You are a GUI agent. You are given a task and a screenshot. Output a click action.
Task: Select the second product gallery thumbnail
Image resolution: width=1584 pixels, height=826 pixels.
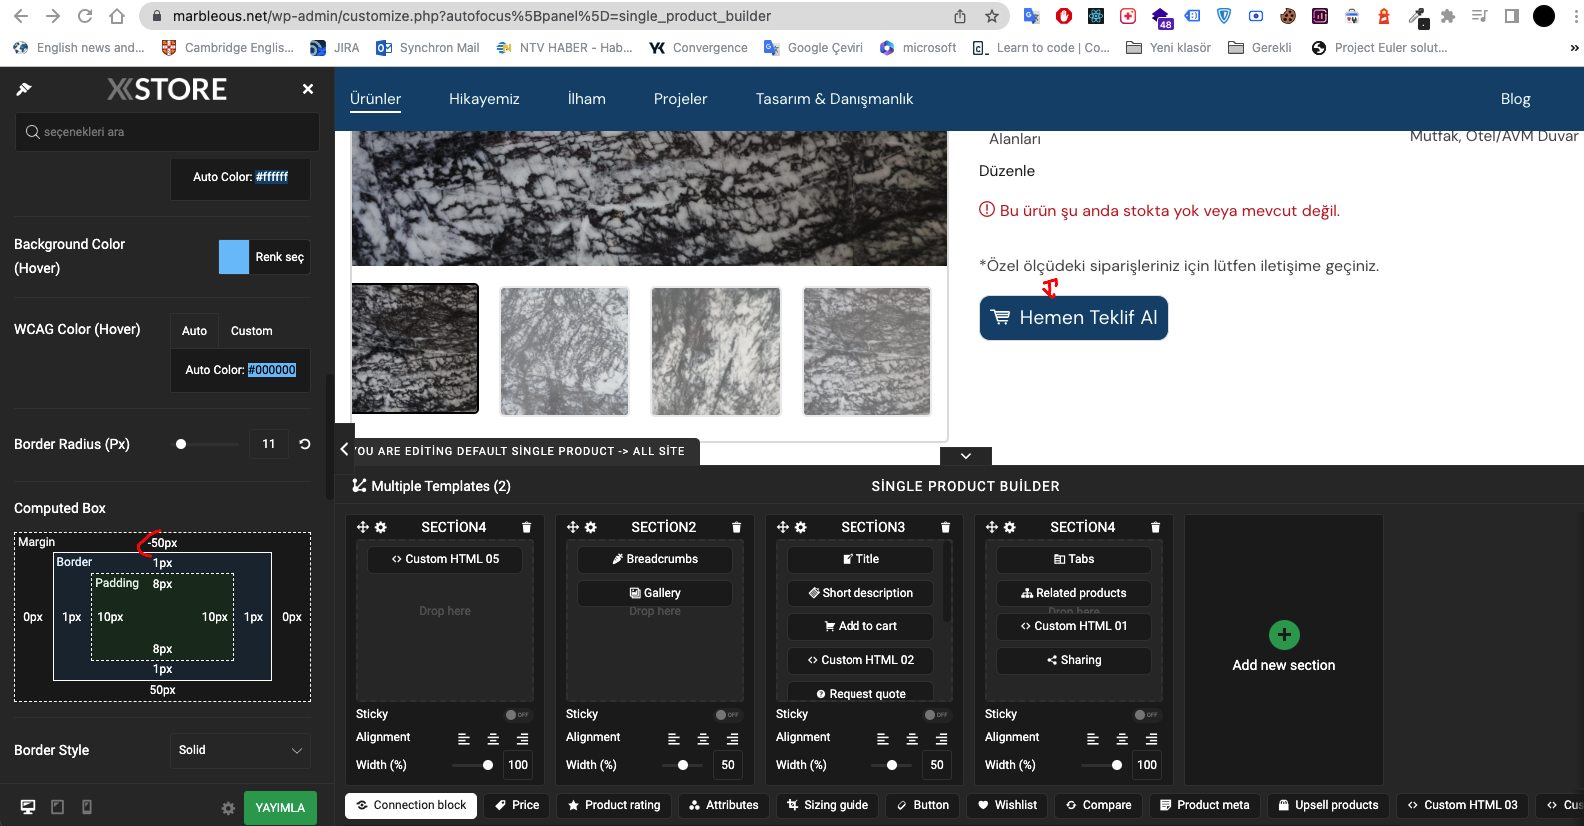point(565,351)
